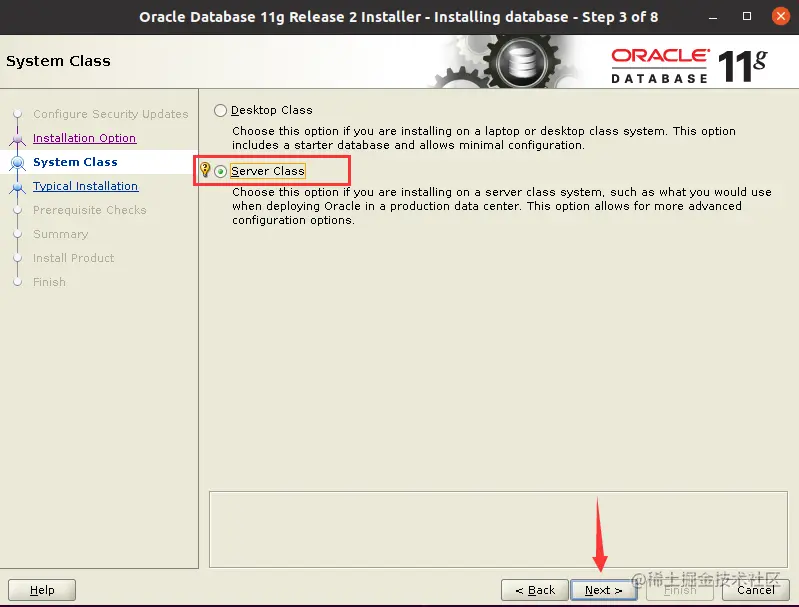
Task: Click the Prerequisite Checks step label
Action: (90, 210)
